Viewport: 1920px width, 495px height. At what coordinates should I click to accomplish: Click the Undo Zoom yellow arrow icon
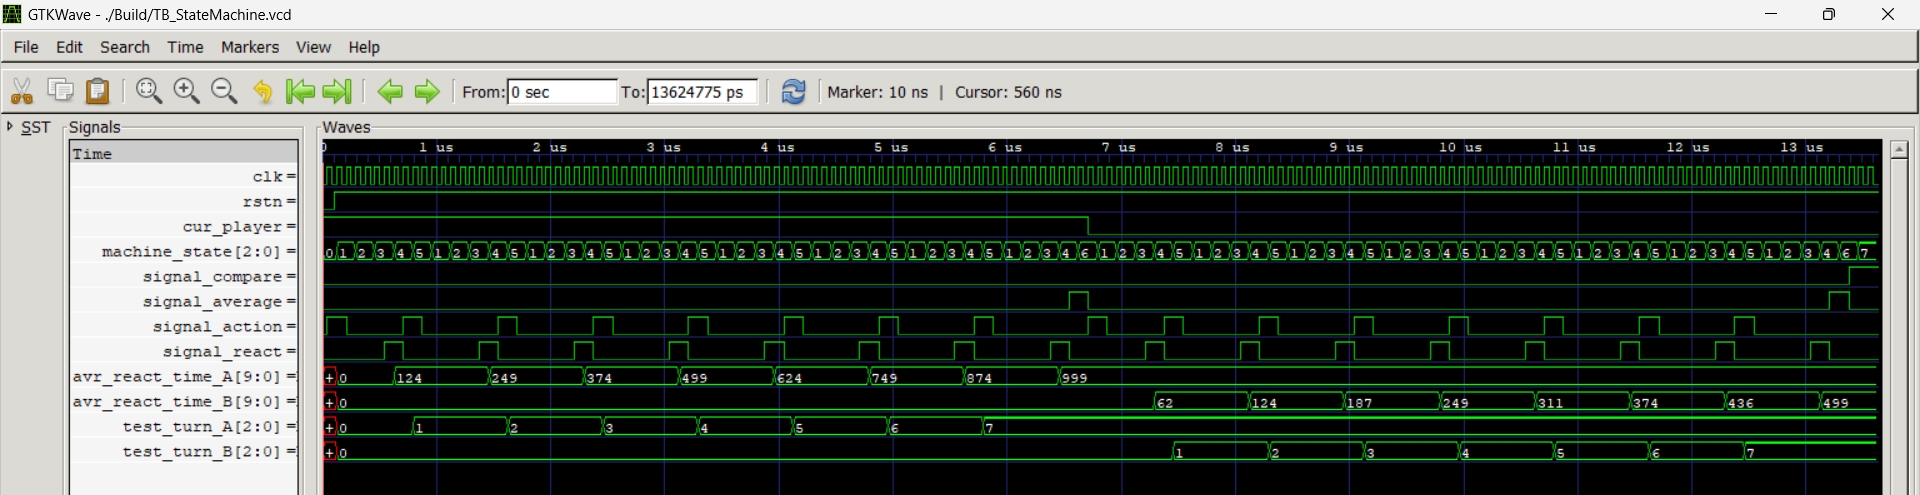coord(262,91)
